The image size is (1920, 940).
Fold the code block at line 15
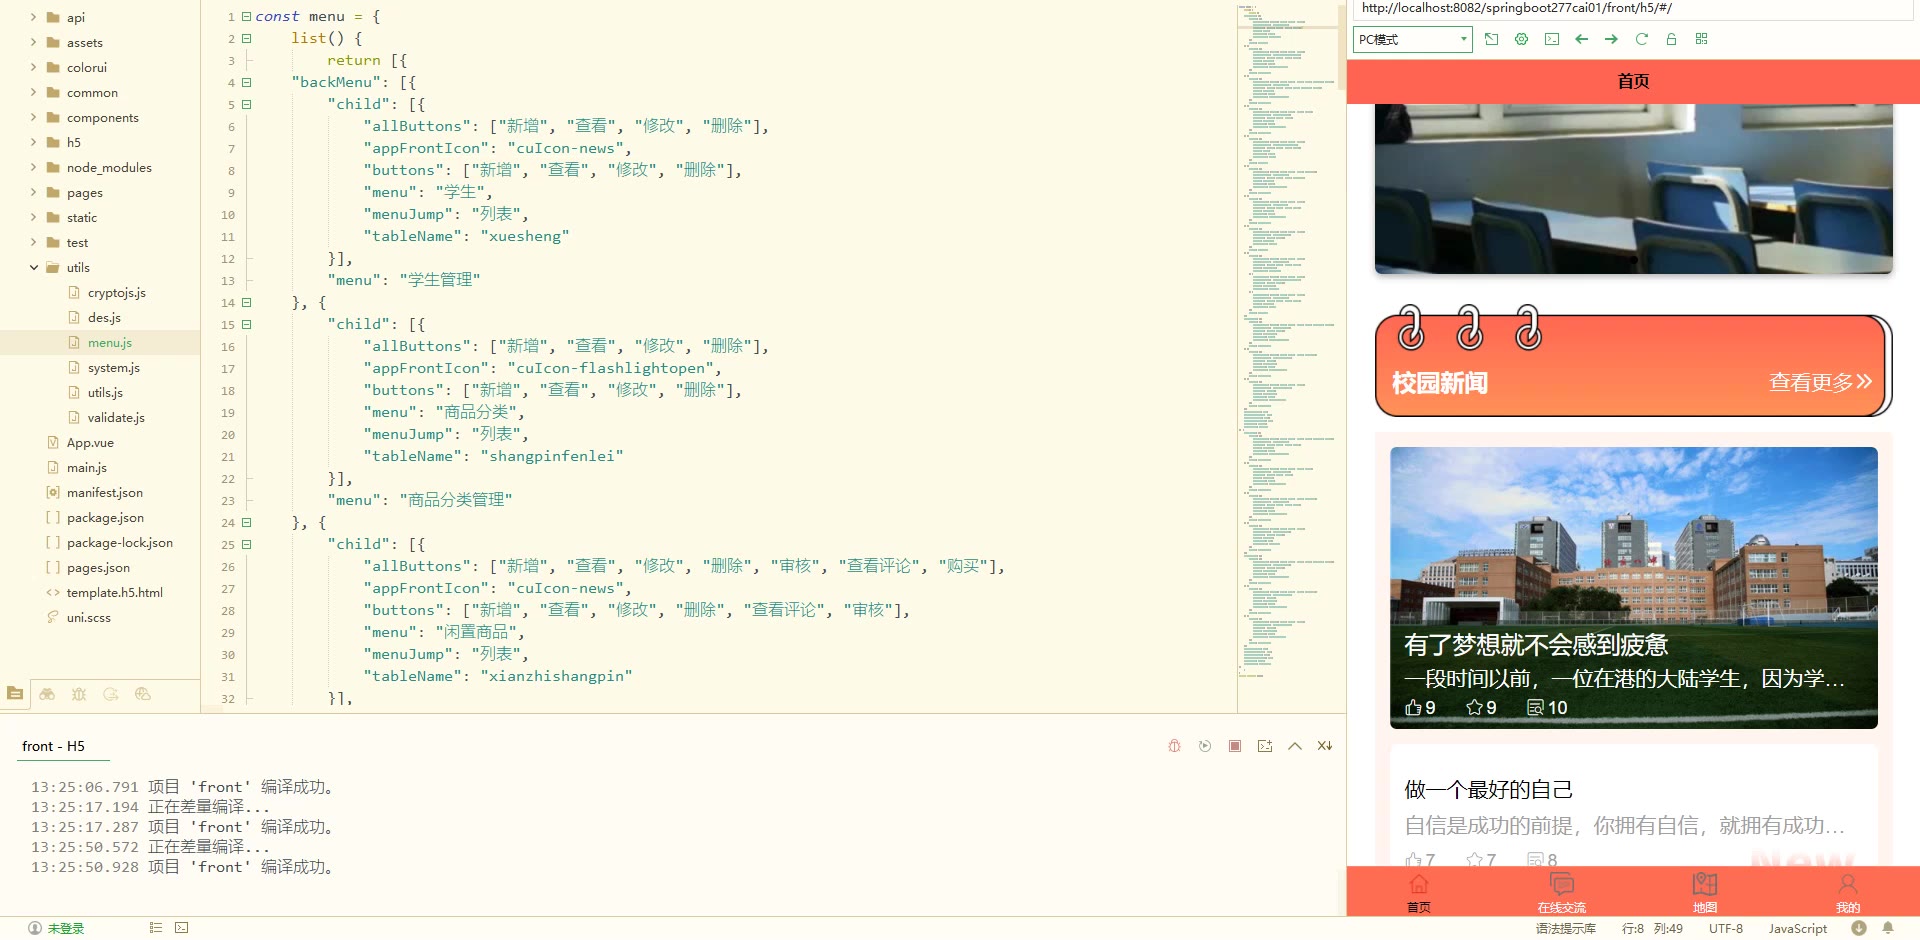click(x=247, y=324)
